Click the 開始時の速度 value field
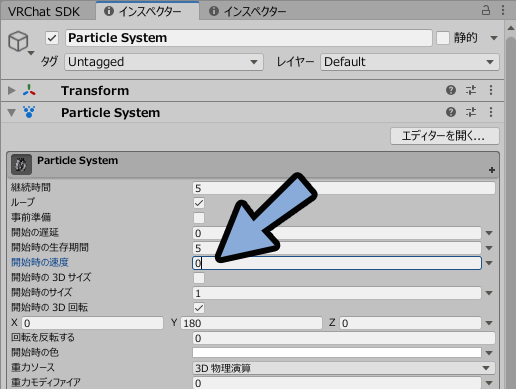The width and height of the screenshot is (516, 389). click(337, 263)
